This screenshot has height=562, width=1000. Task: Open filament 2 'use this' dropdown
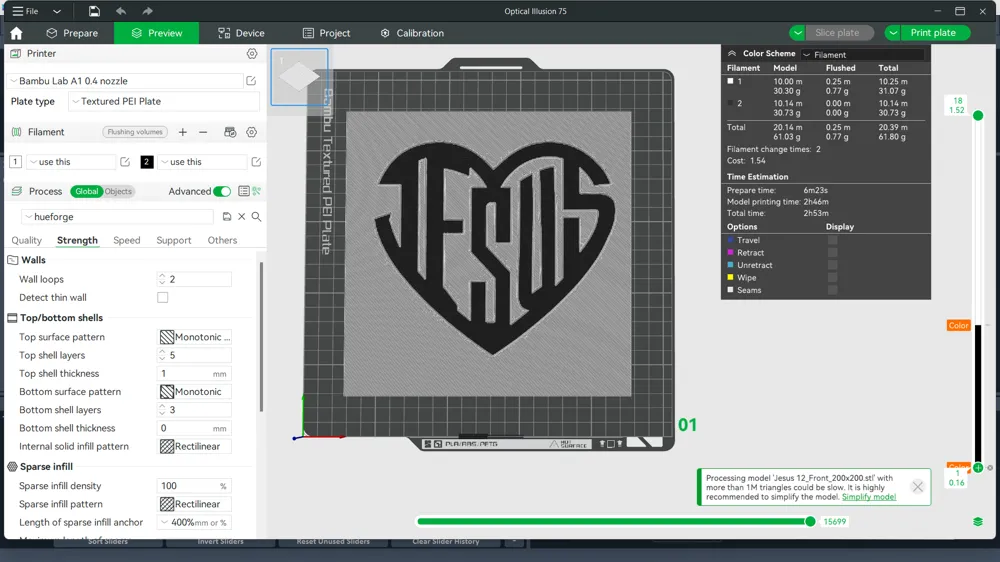tap(202, 162)
